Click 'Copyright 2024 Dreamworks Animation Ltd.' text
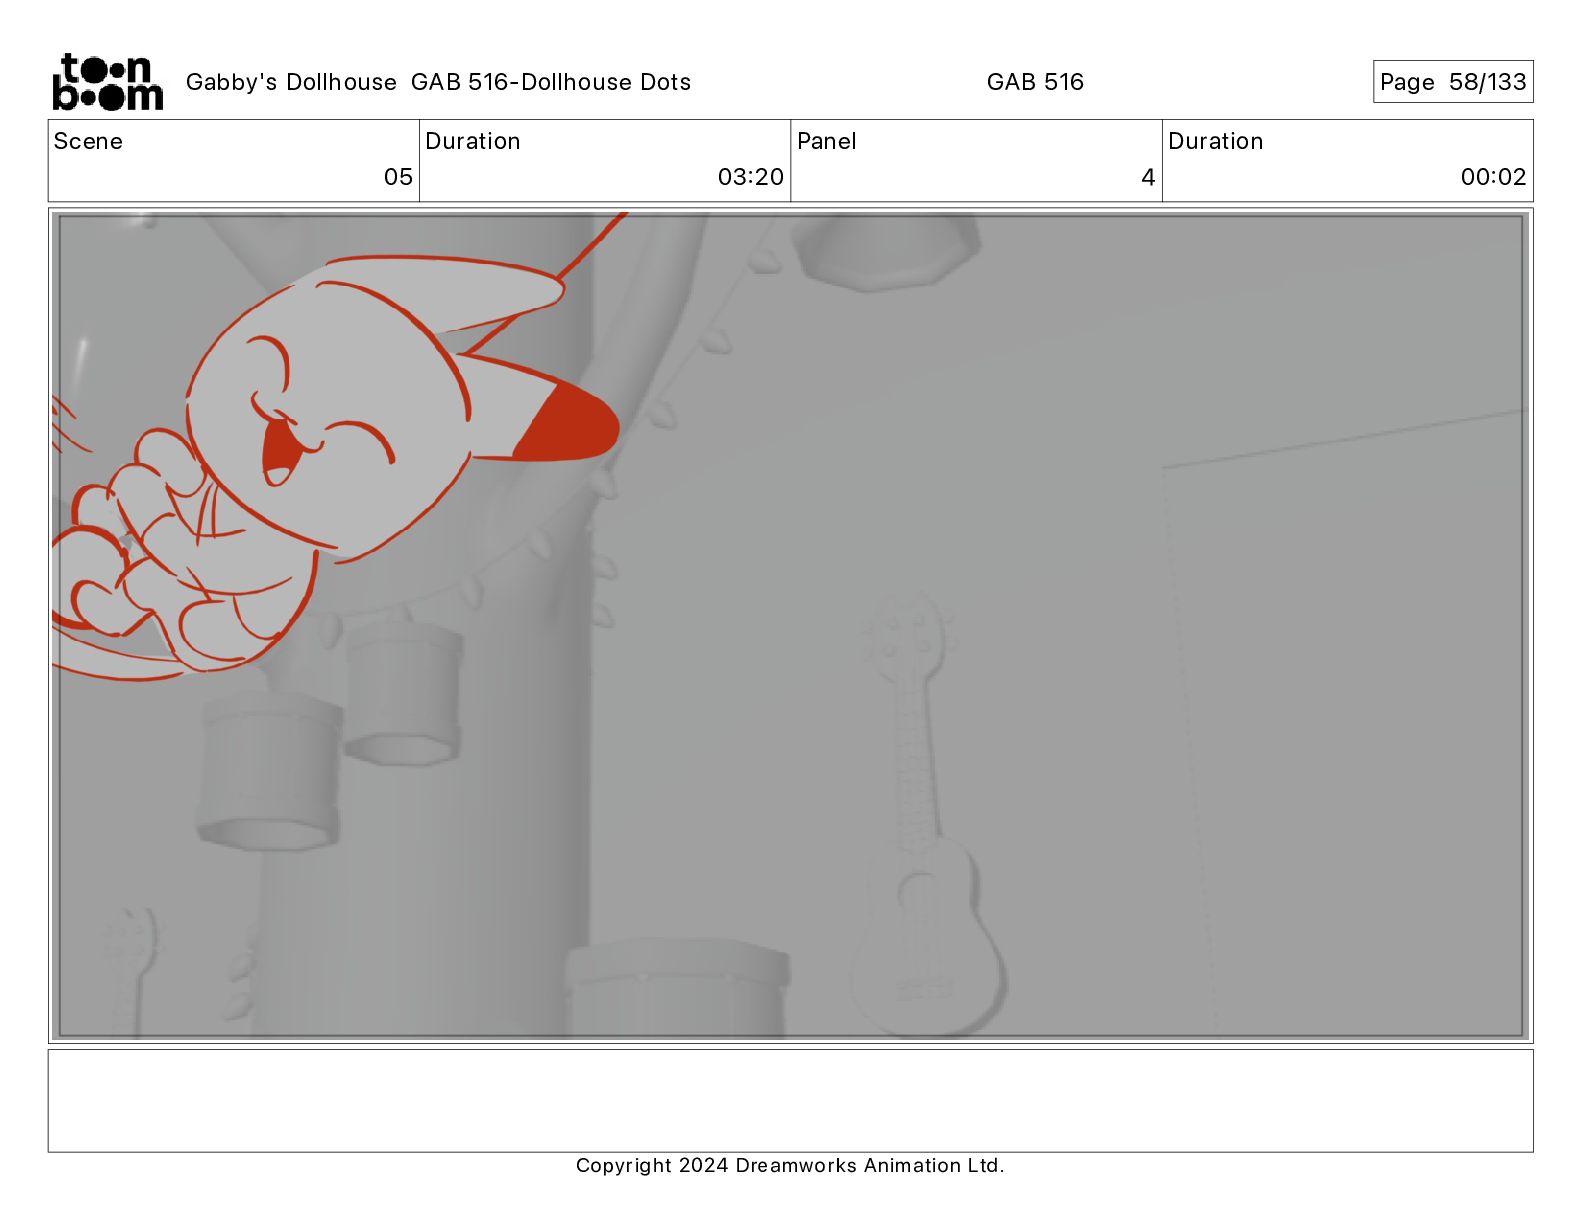1584x1224 pixels. [790, 1166]
